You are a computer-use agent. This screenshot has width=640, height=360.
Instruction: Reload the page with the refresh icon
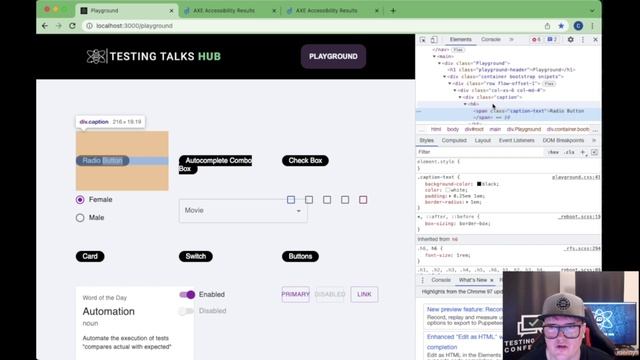[72, 26]
